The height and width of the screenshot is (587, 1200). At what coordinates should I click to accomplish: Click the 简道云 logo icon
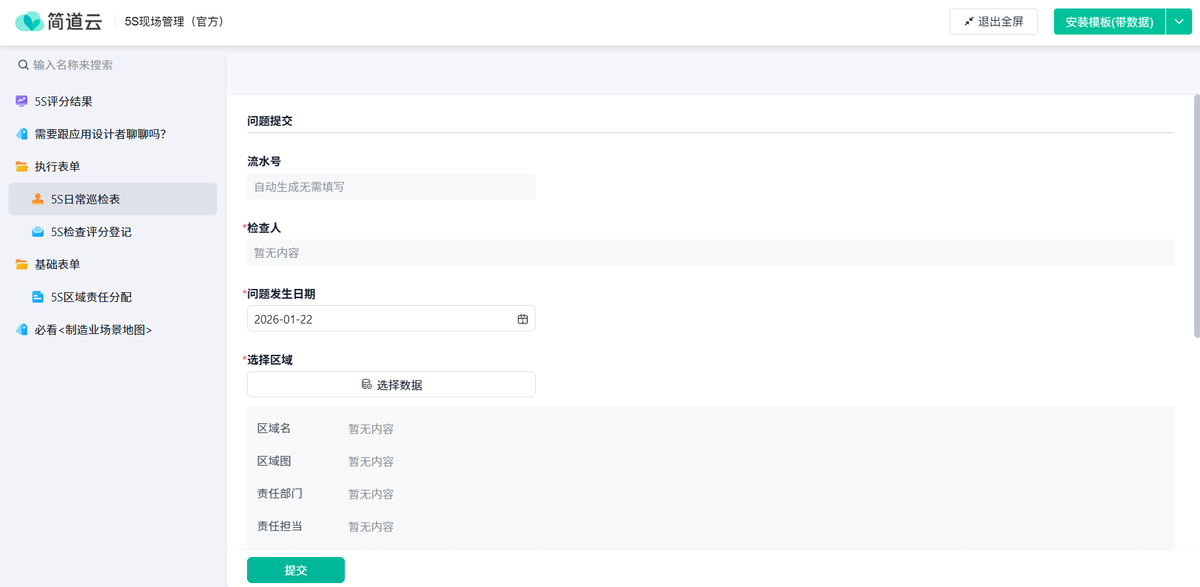[x=29, y=21]
